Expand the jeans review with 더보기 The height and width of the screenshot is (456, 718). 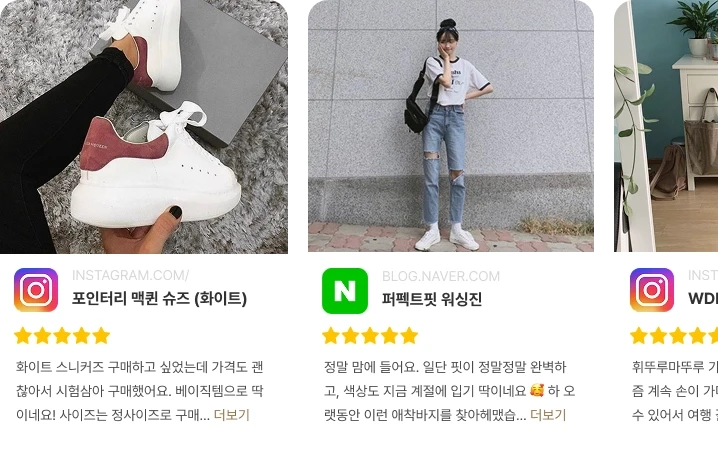[x=548, y=415]
